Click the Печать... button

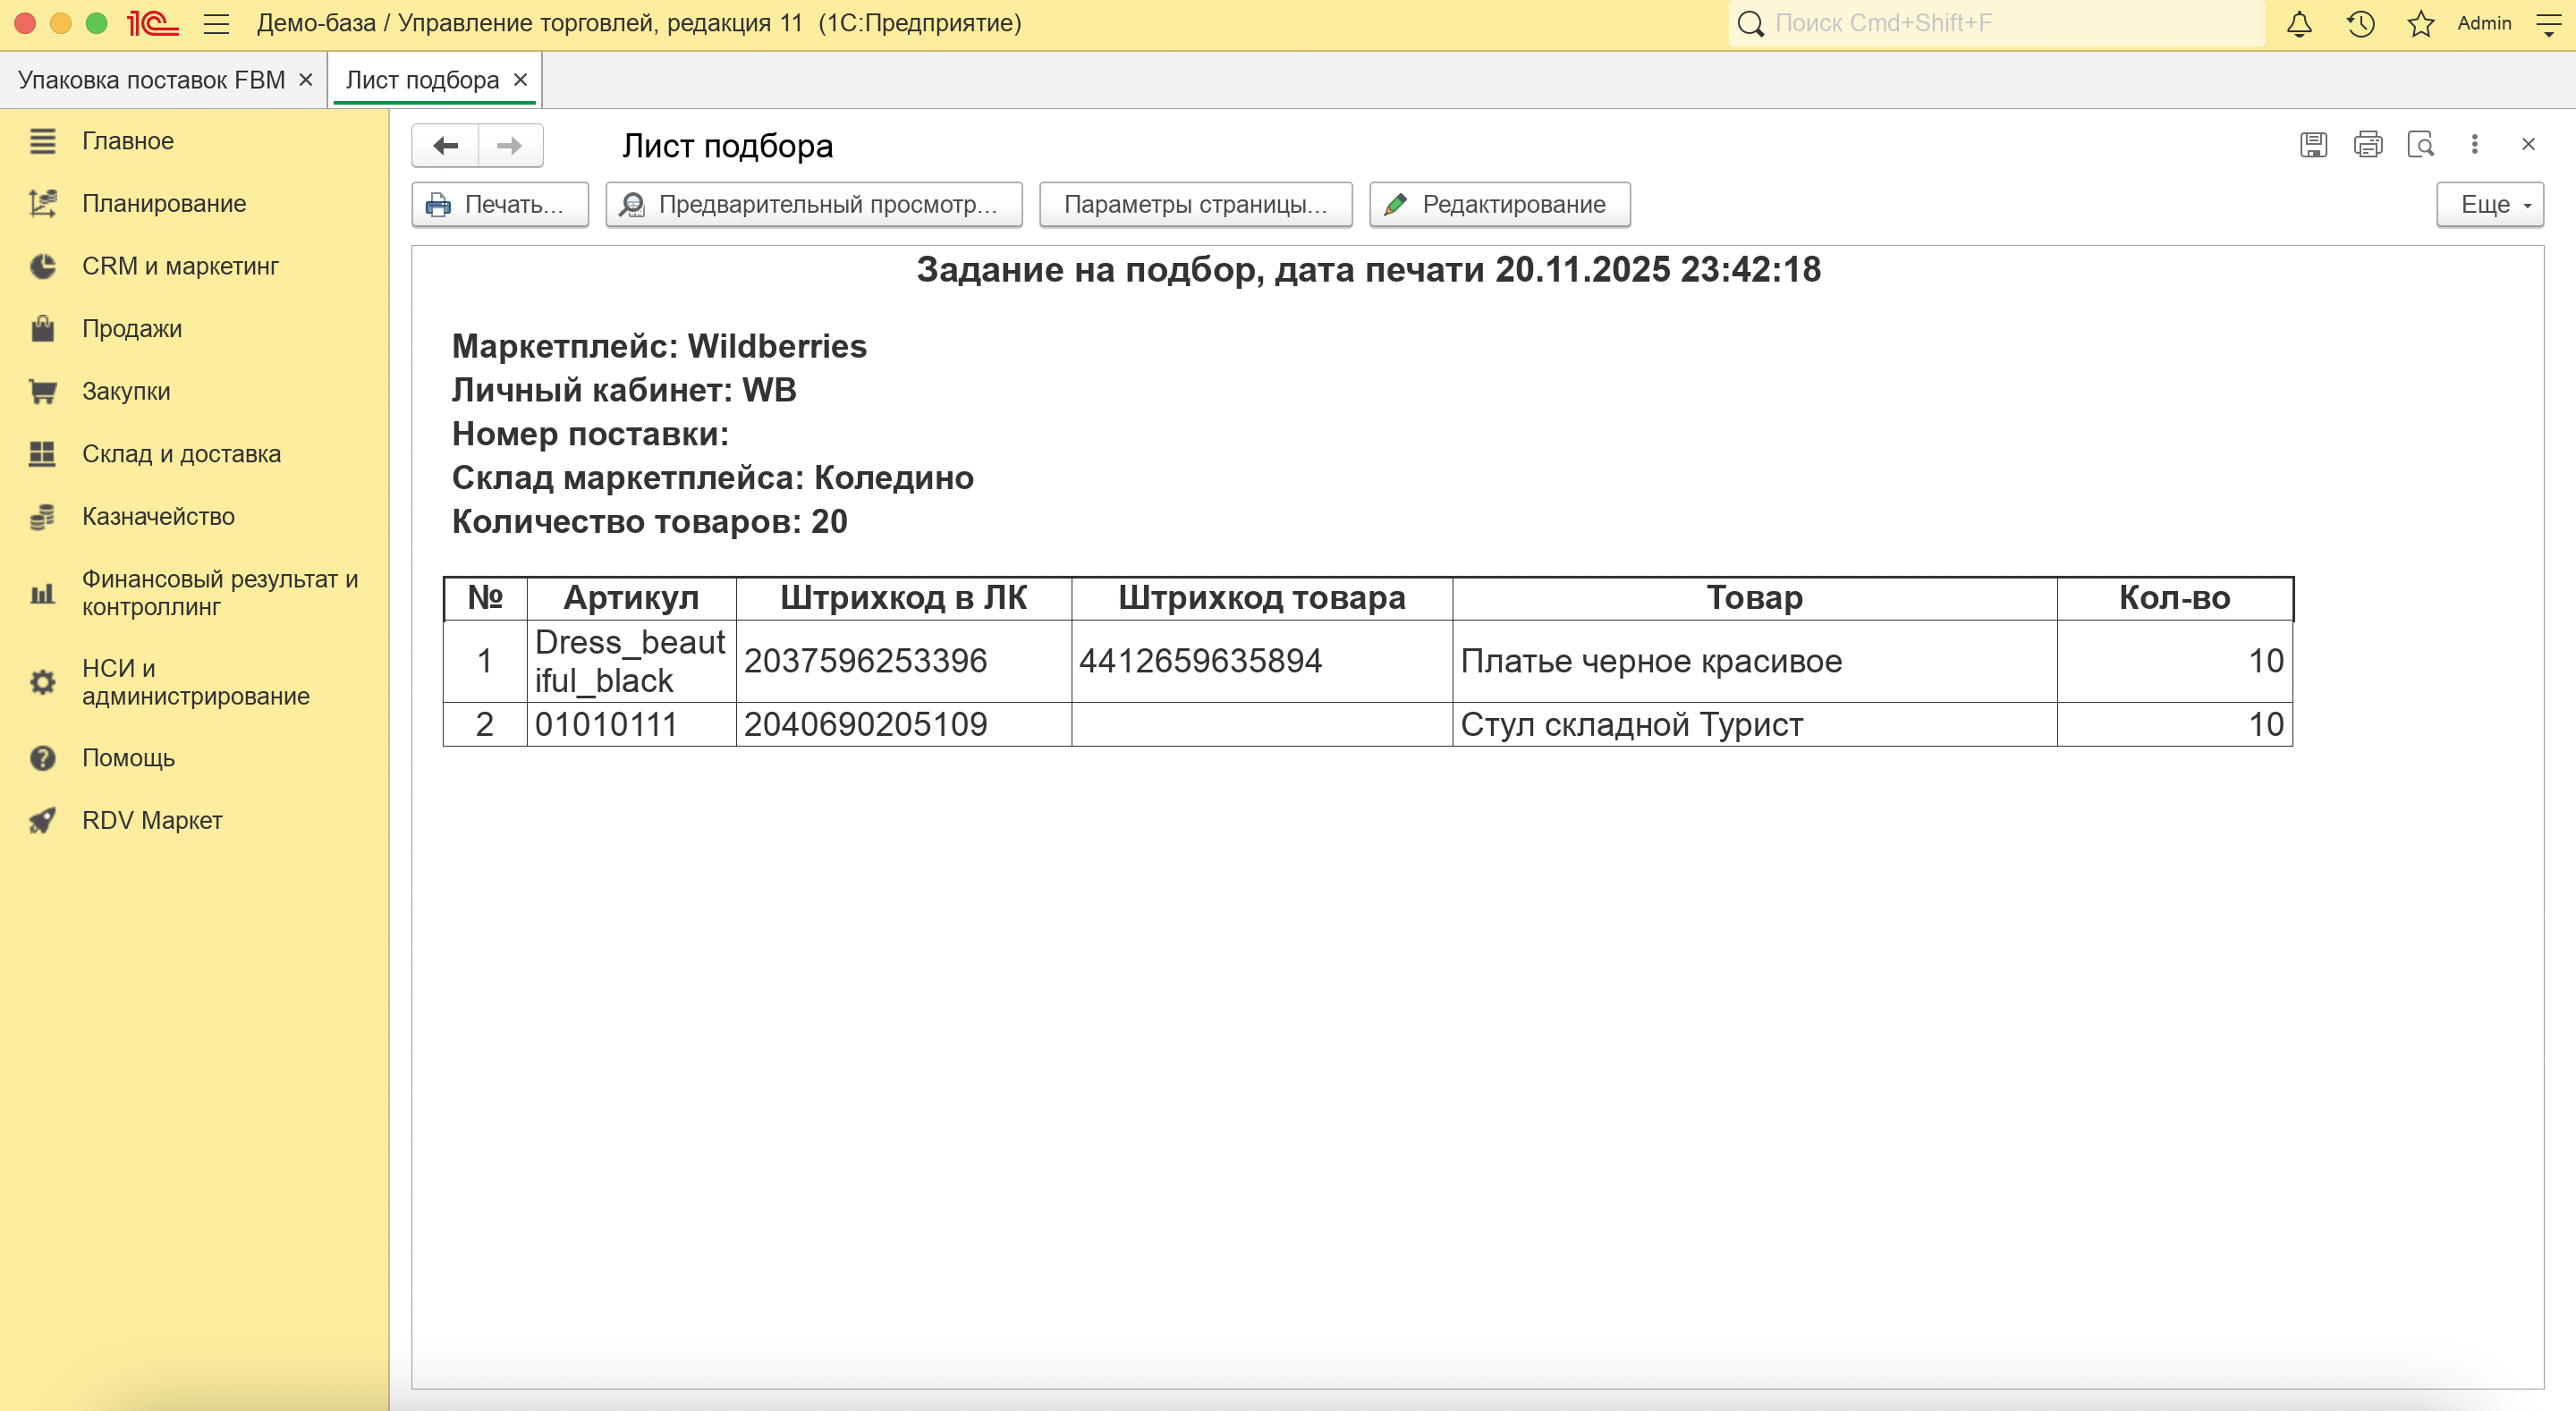tap(500, 204)
